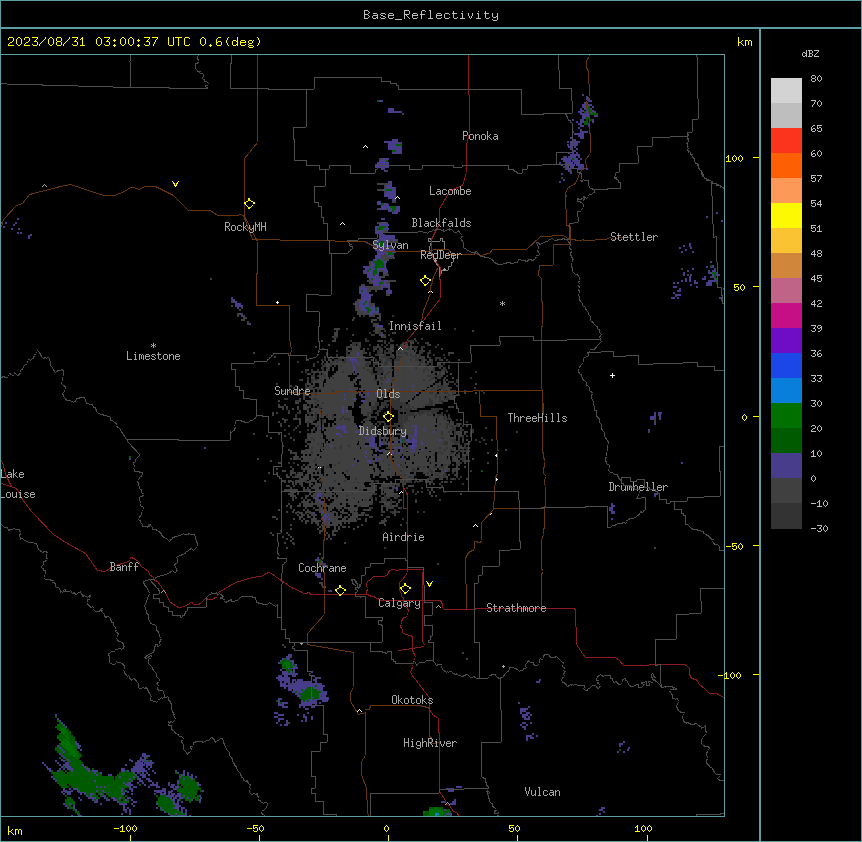
Task: Click the Cochrane city label
Action: pyautogui.click(x=322, y=568)
